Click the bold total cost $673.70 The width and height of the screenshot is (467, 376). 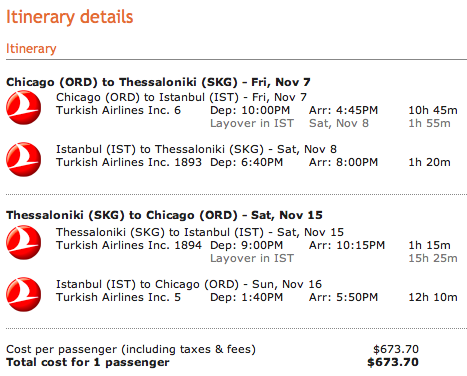393,362
